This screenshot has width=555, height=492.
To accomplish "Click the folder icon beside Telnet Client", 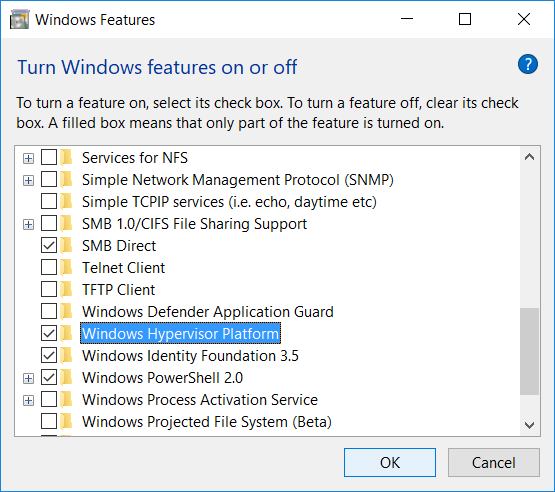I will point(66,268).
